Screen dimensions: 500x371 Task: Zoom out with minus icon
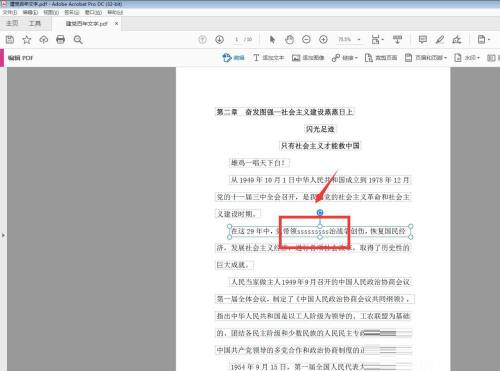coord(306,40)
